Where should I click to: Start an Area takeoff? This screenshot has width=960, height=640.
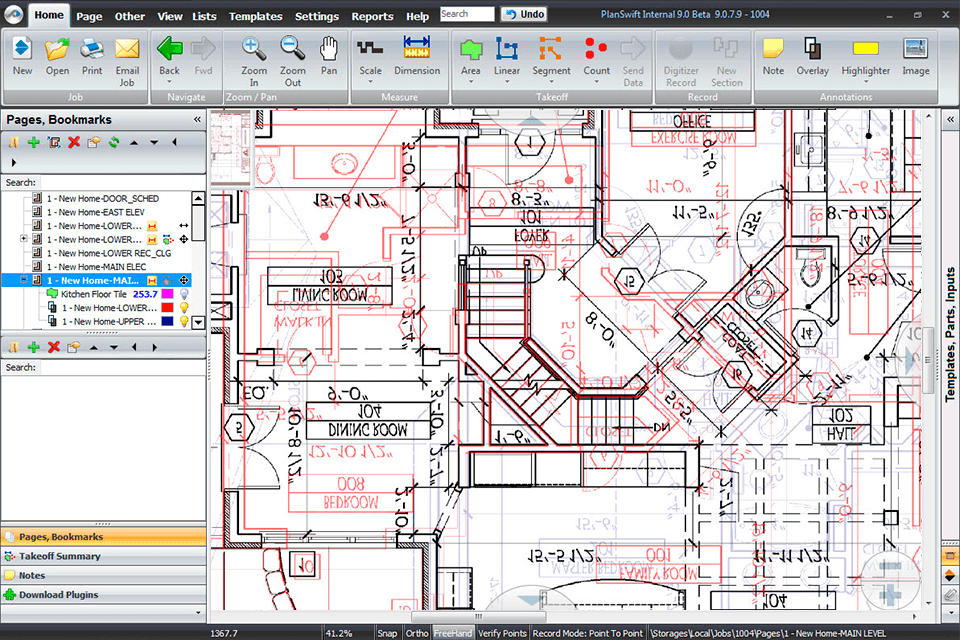pos(471,56)
